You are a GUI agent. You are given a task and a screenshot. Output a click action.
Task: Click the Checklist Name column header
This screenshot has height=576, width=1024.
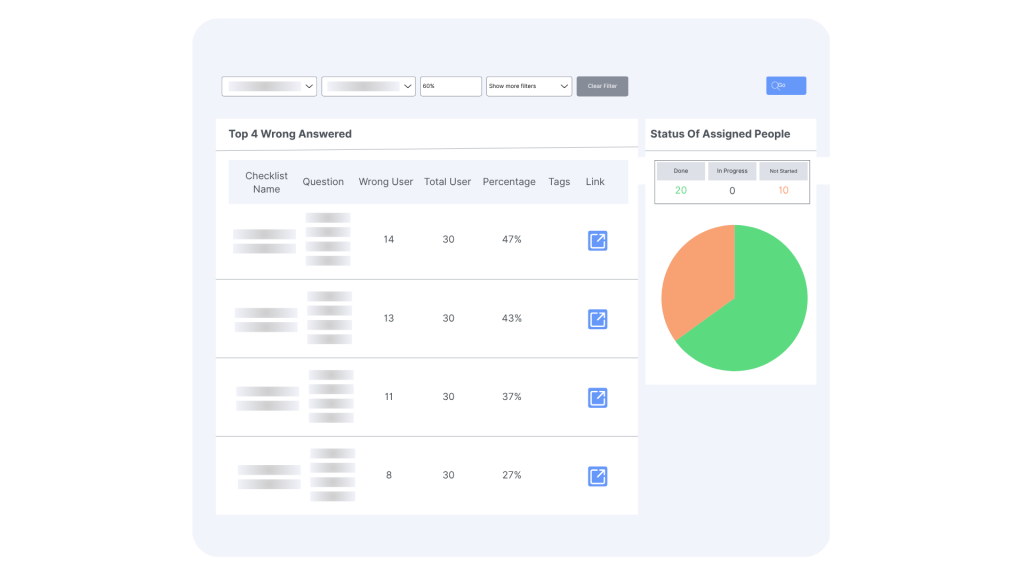(266, 182)
